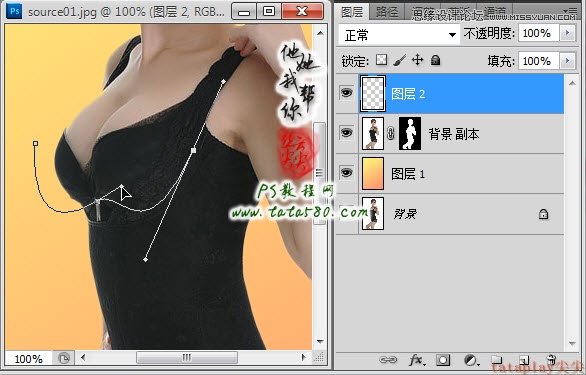The width and height of the screenshot is (586, 375).
Task: Toggle lock all padlock icon beside 锁定
Action: (435, 60)
